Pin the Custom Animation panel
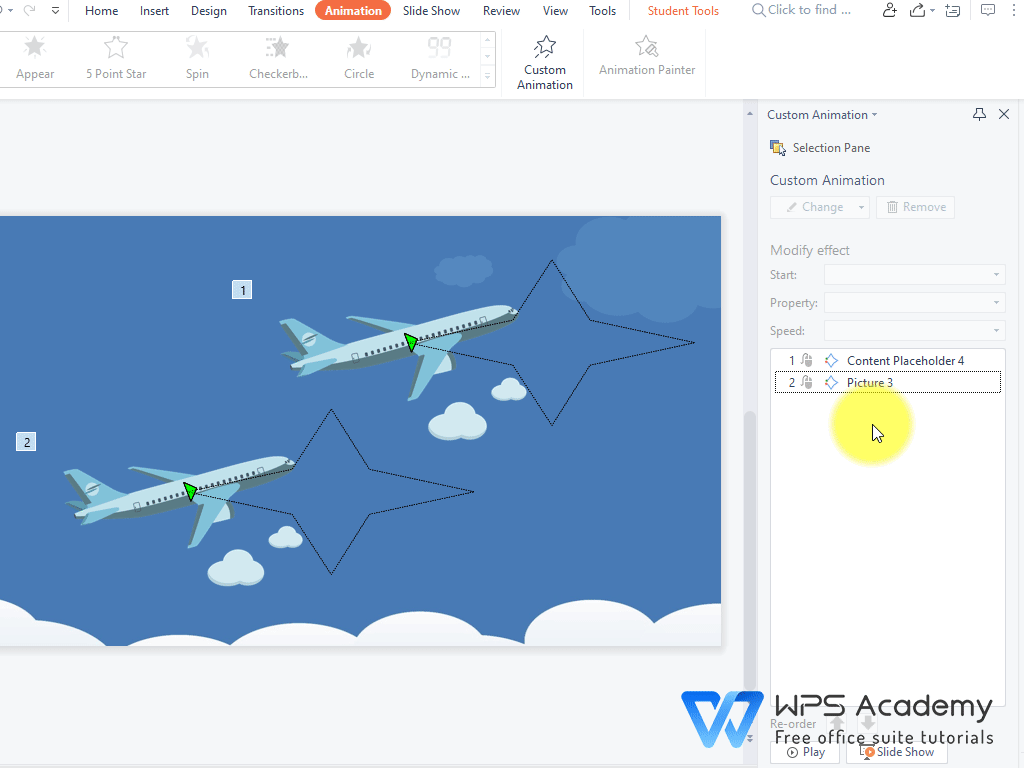Screen dimensions: 1024x768 979,114
